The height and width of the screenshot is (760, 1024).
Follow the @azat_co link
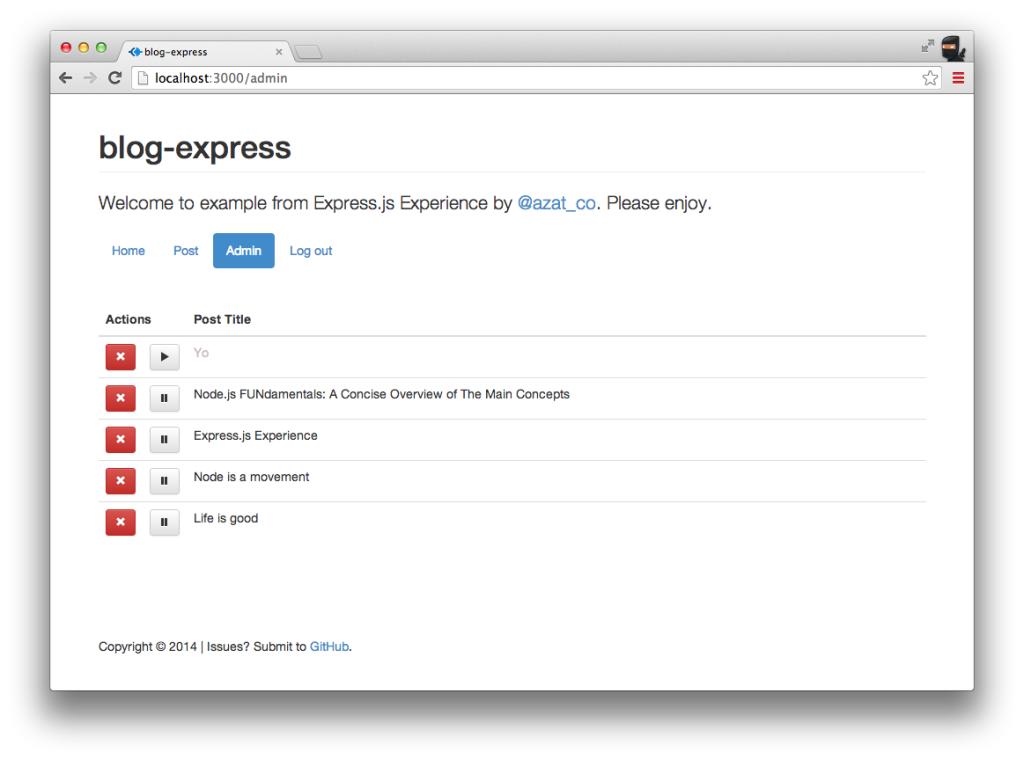[x=557, y=203]
